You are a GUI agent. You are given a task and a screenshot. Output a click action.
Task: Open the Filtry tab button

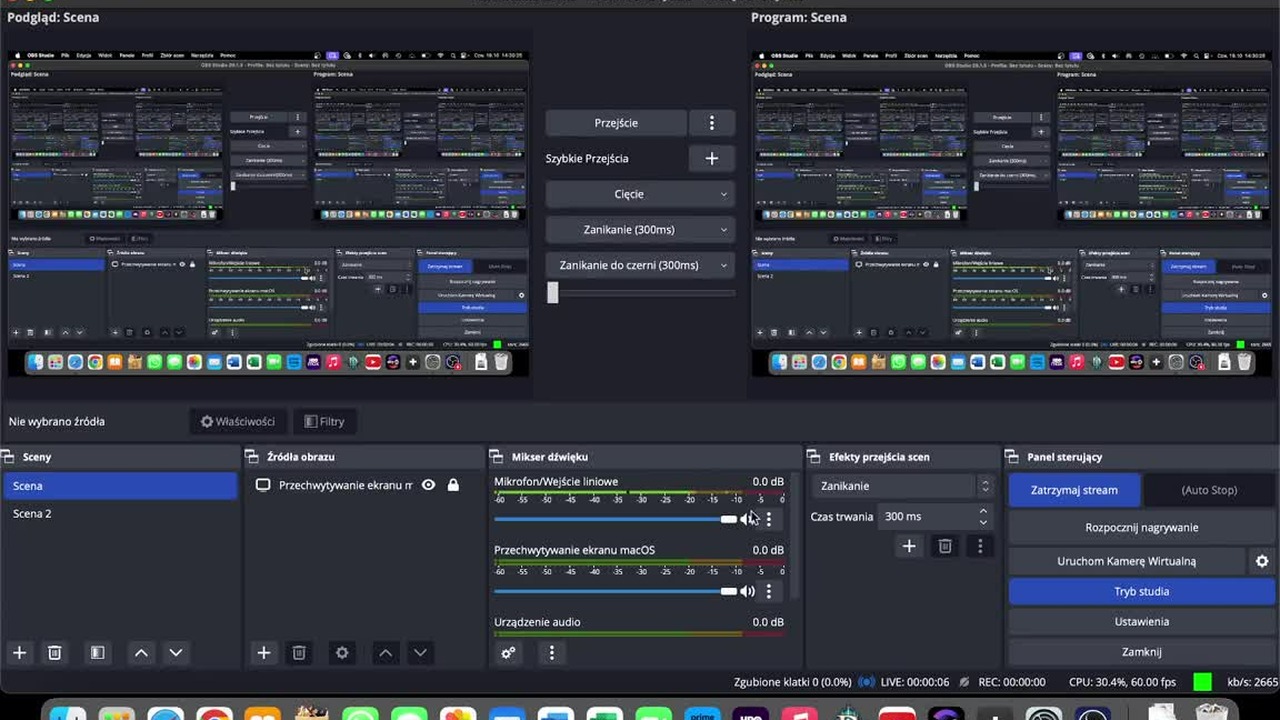tap(324, 421)
